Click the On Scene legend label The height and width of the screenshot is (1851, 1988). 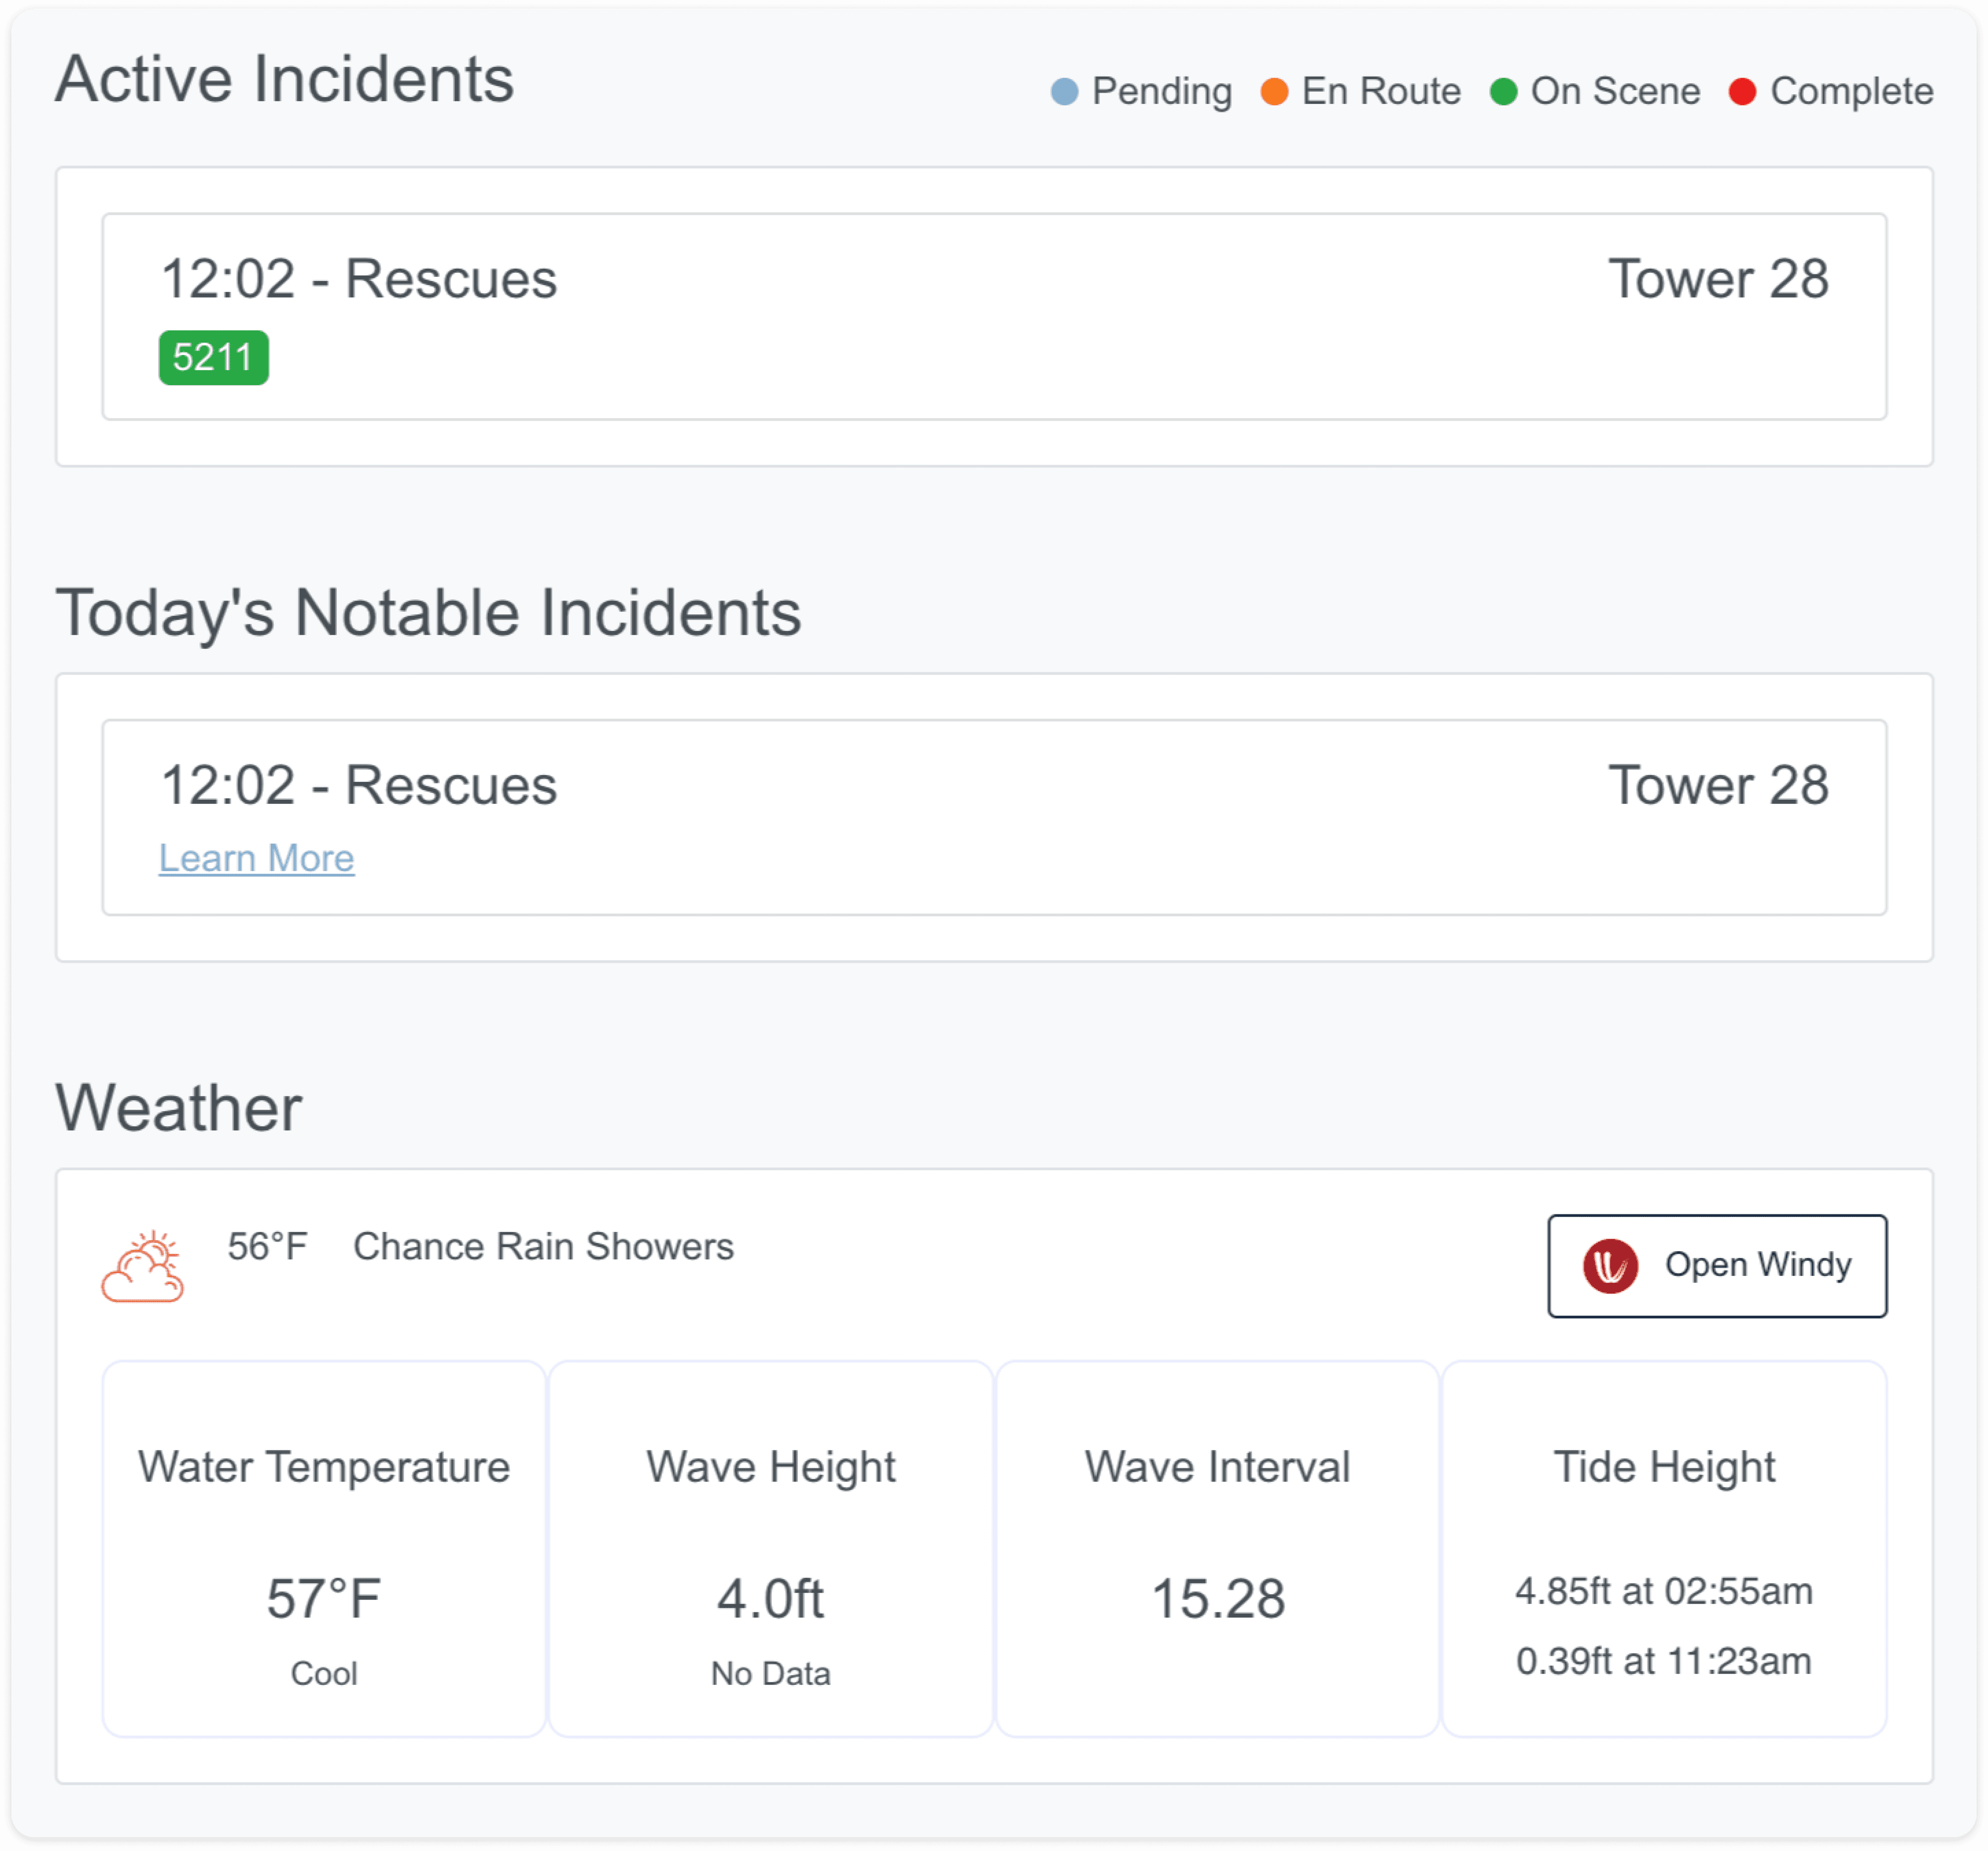pyautogui.click(x=1615, y=92)
